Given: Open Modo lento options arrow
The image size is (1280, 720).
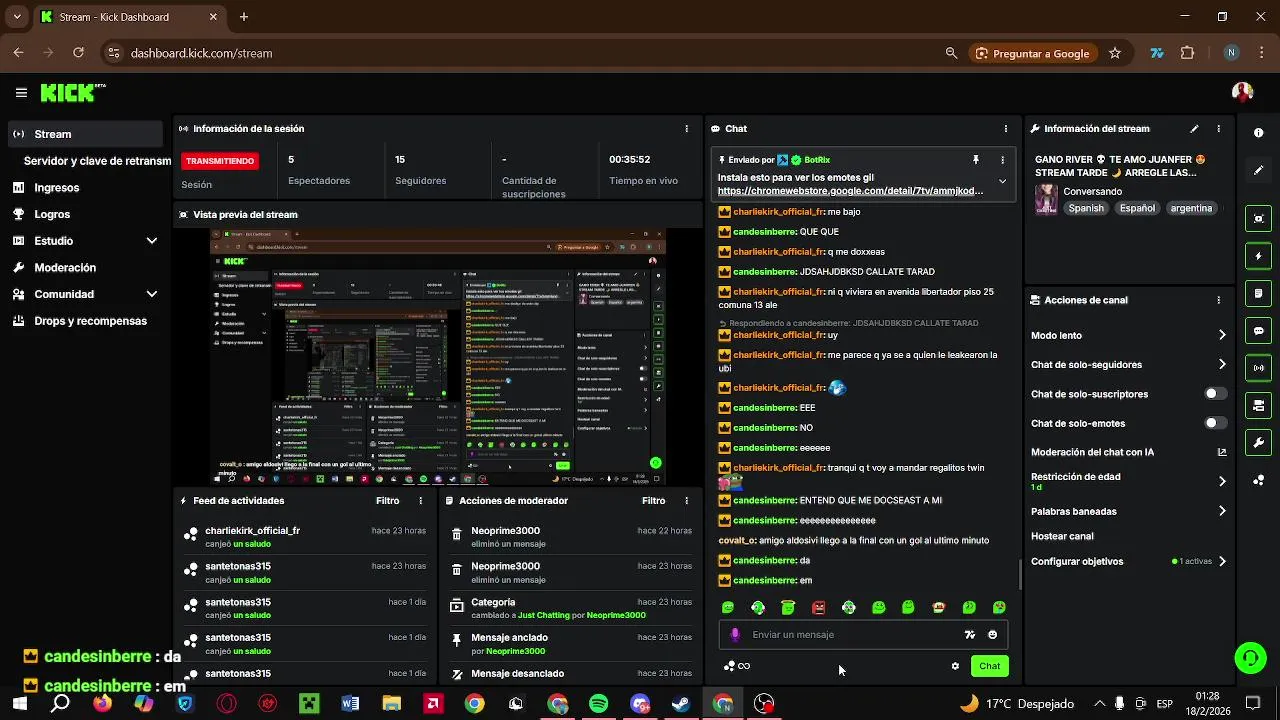Looking at the screenshot, I should point(1222,335).
